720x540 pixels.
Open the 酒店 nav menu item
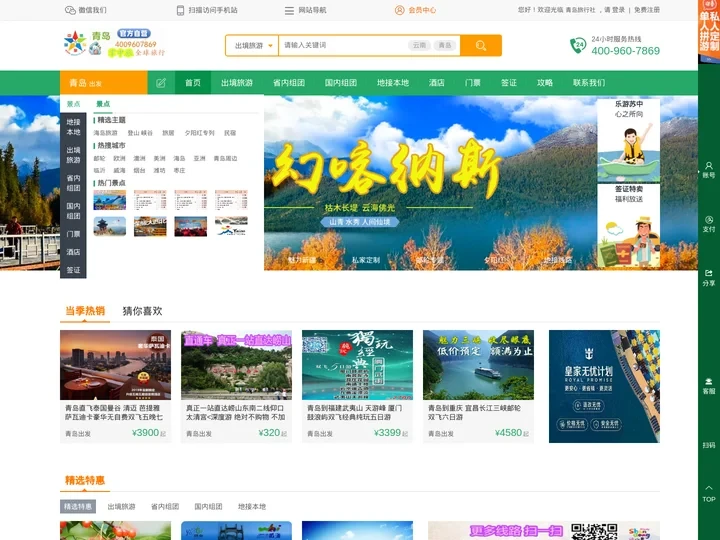[436, 83]
